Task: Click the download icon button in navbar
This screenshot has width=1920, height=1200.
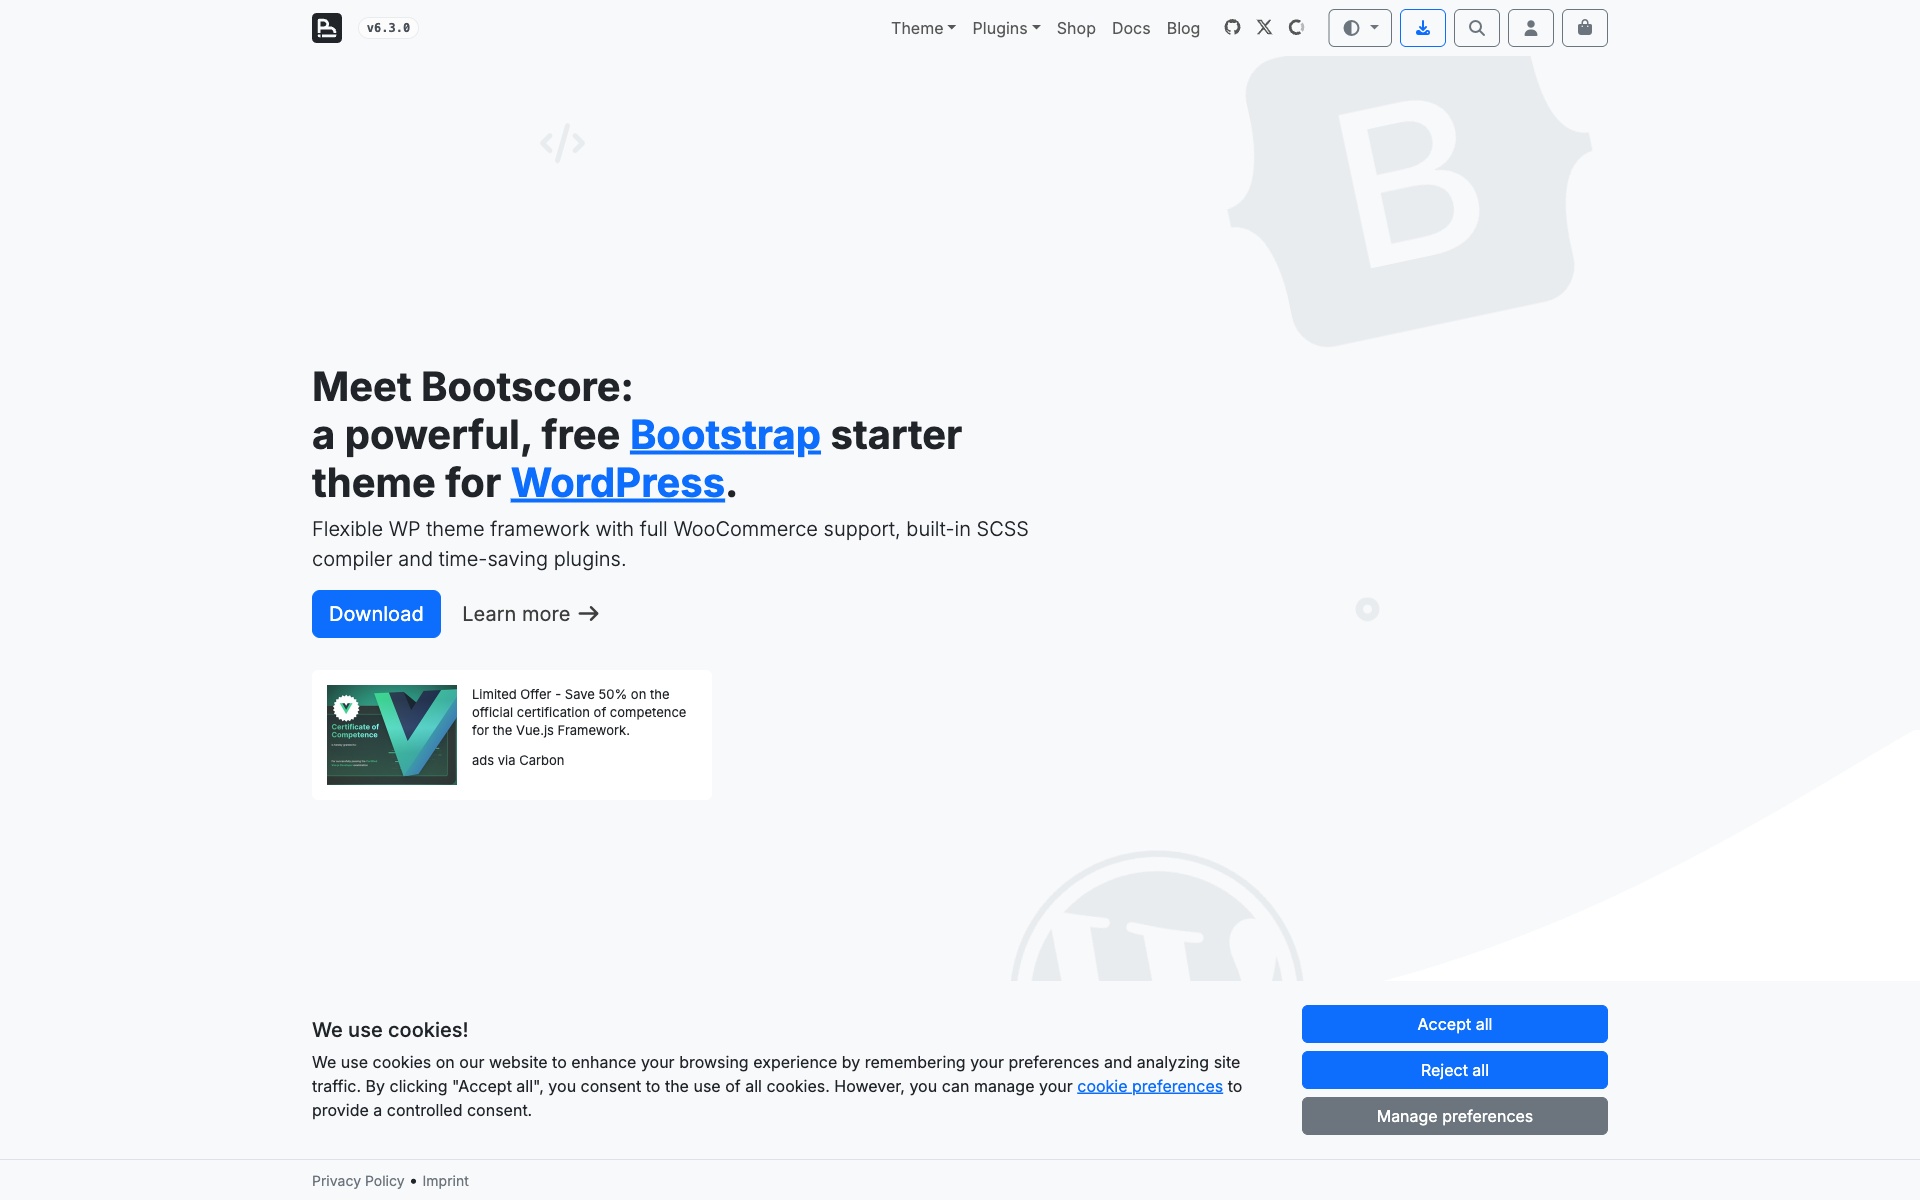Action: [x=1422, y=28]
